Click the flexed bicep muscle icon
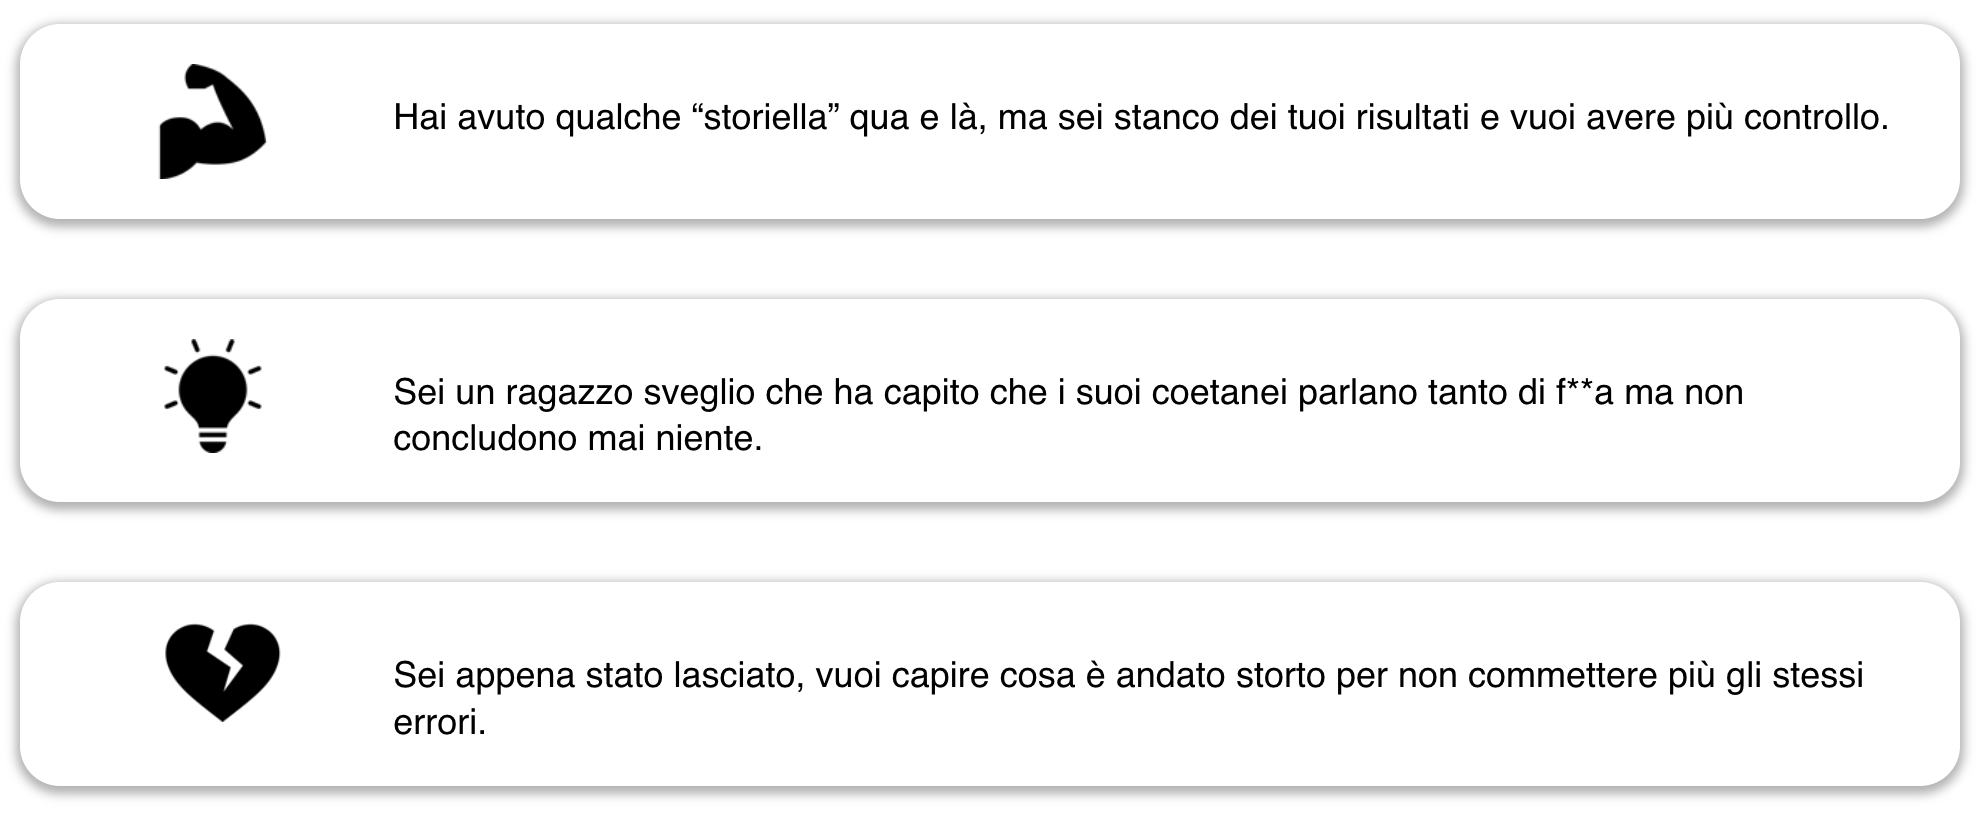Viewport: 1980px width, 826px height. (x=212, y=122)
